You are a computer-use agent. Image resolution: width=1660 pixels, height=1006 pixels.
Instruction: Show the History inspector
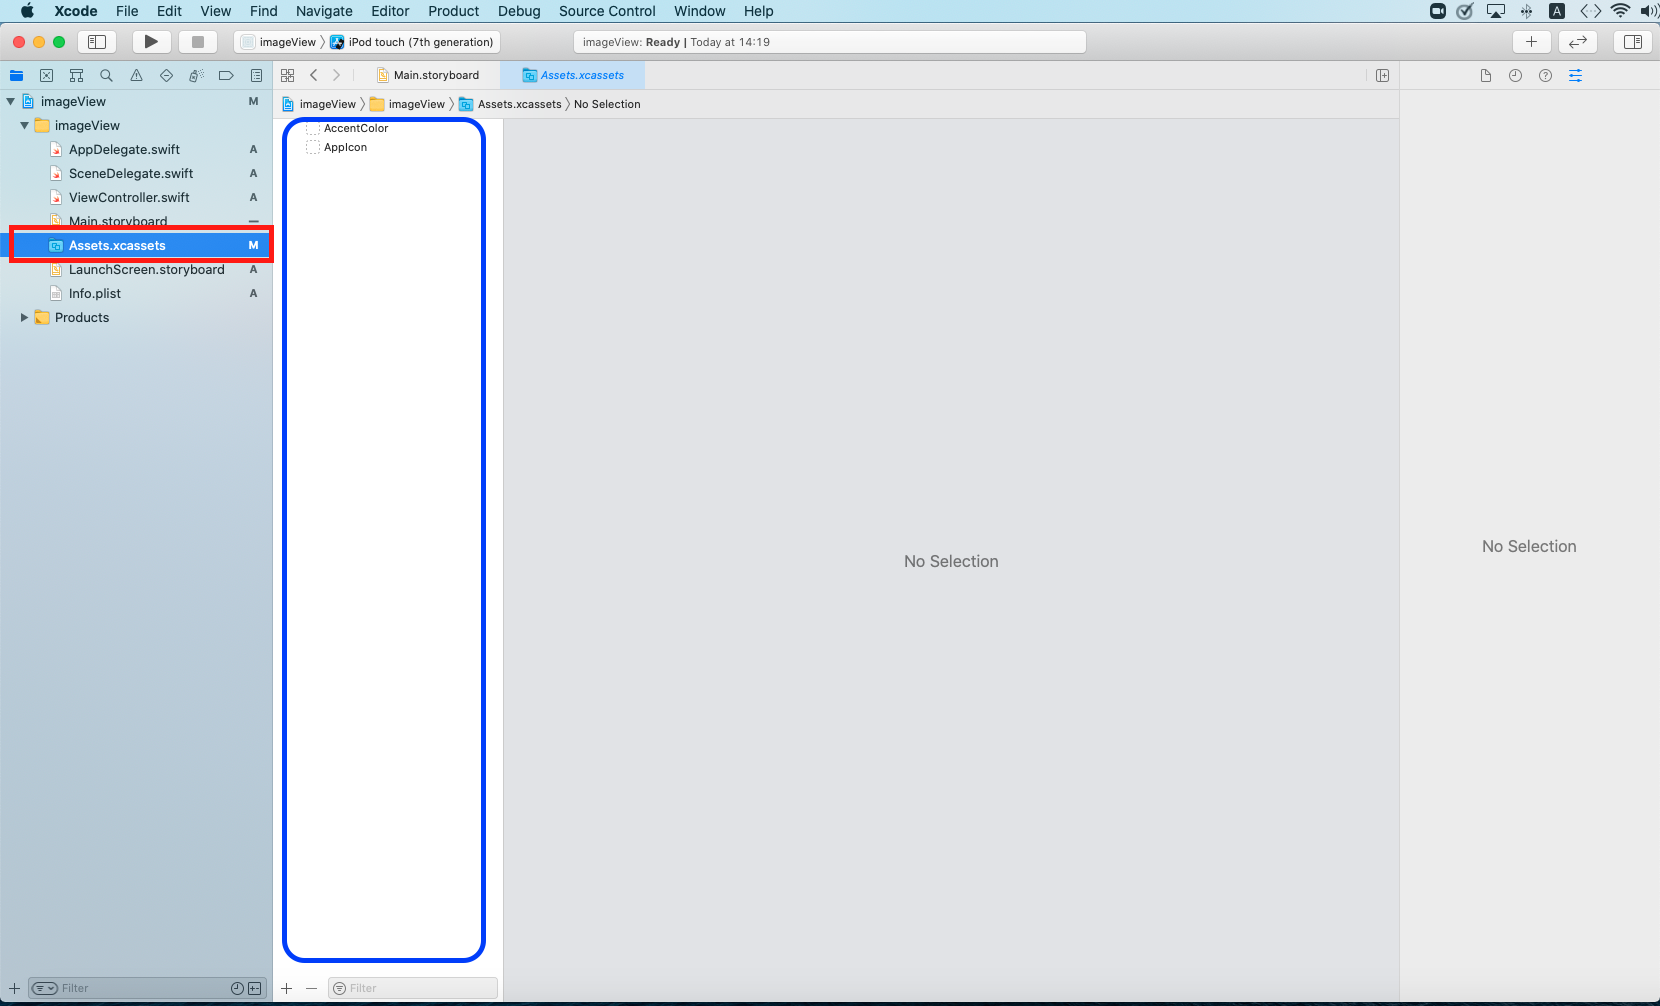(1516, 75)
